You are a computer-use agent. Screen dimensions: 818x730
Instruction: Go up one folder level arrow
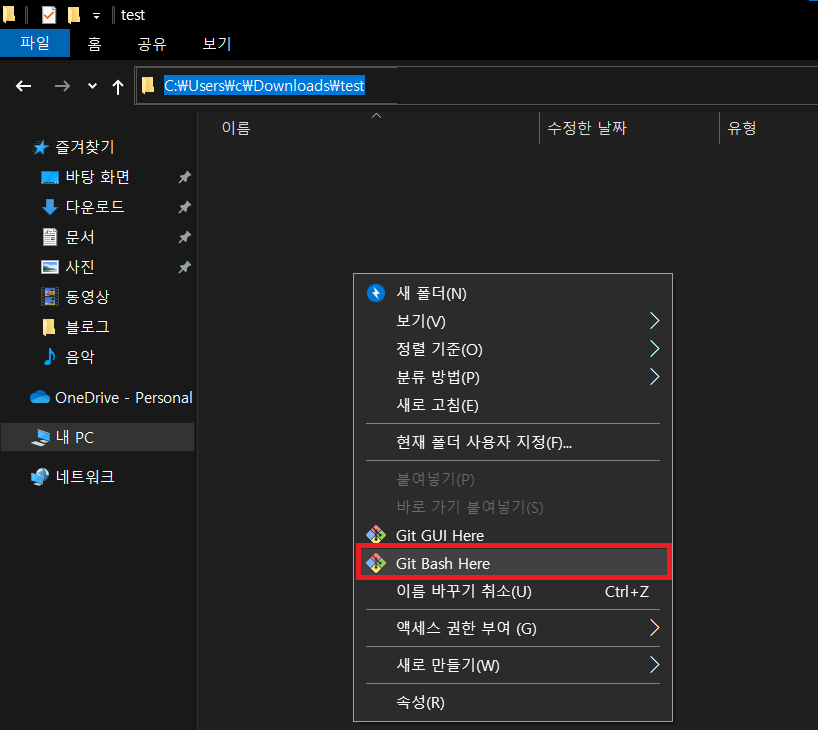point(118,87)
